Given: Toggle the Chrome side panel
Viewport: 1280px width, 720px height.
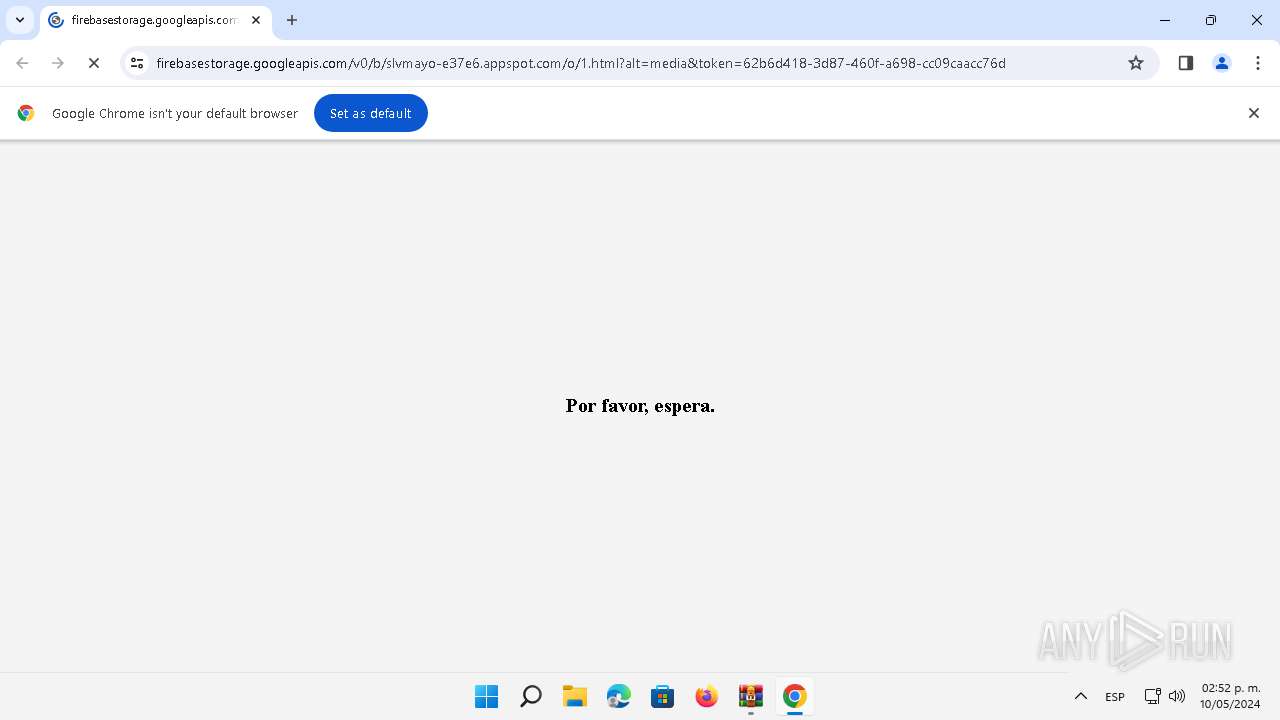Looking at the screenshot, I should pos(1186,63).
